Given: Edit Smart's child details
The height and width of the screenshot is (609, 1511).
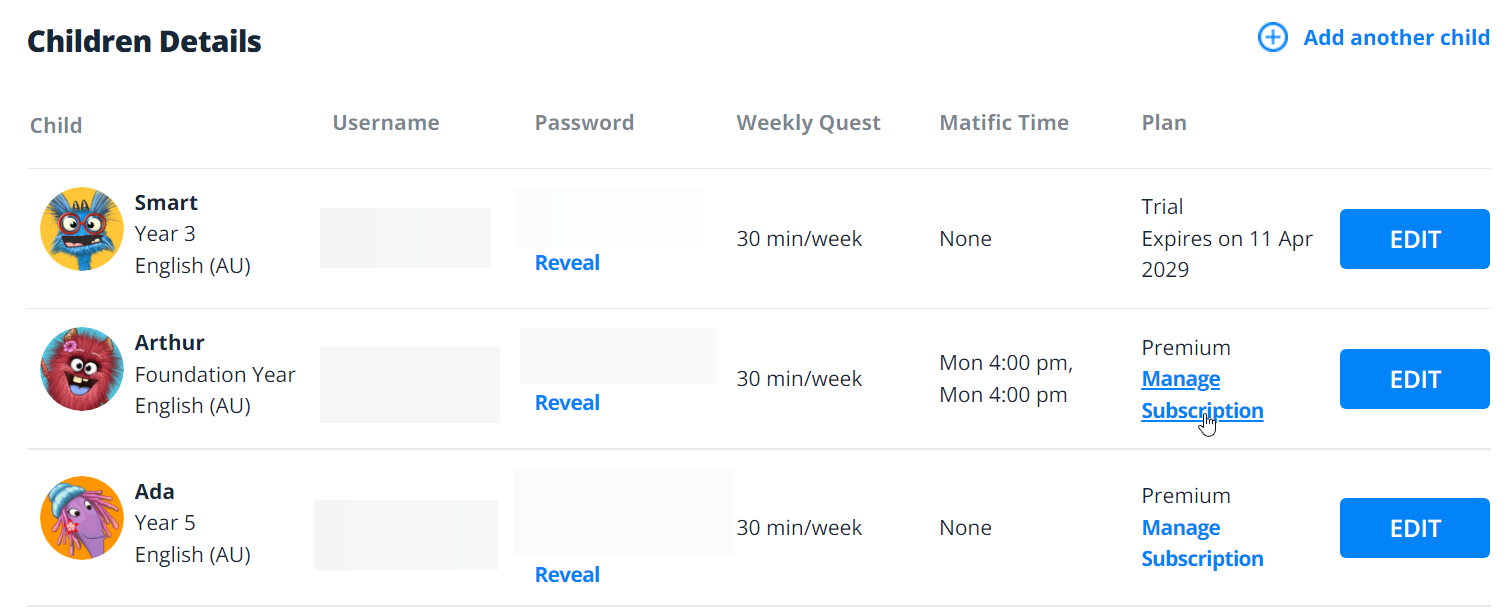Looking at the screenshot, I should 1414,239.
